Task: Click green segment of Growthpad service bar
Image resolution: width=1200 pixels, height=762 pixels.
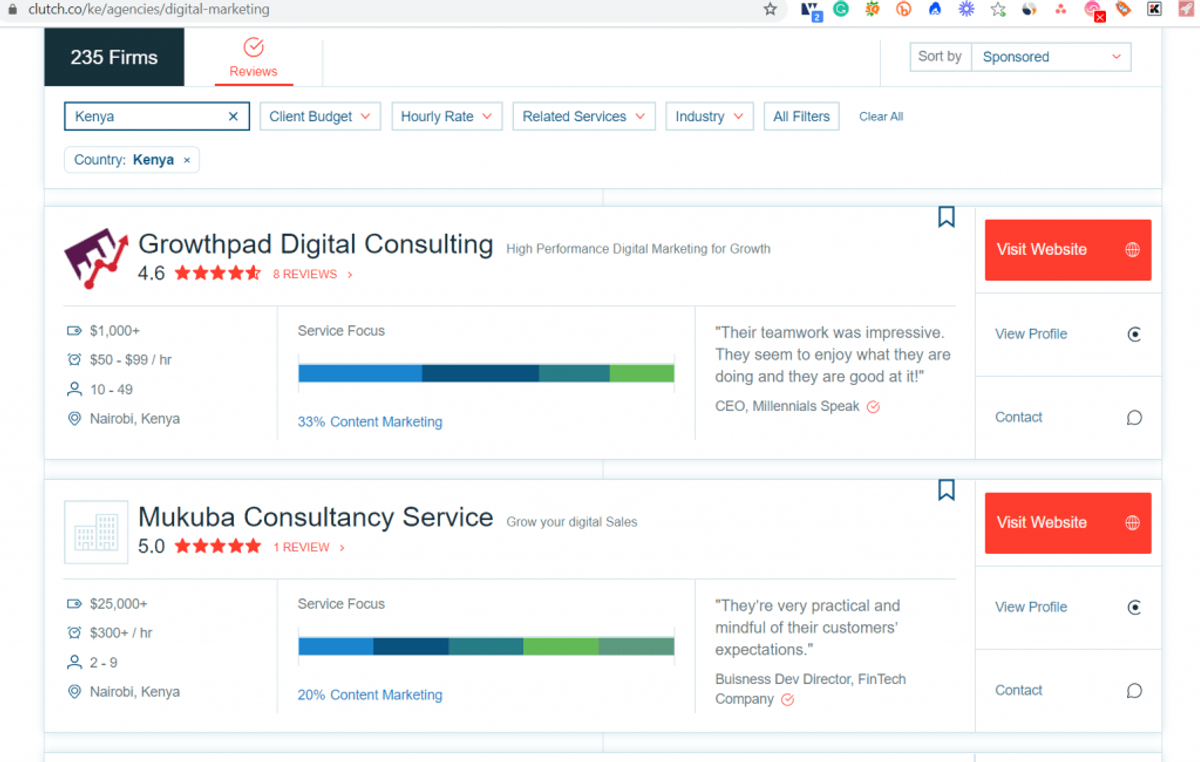Action: [x=642, y=373]
